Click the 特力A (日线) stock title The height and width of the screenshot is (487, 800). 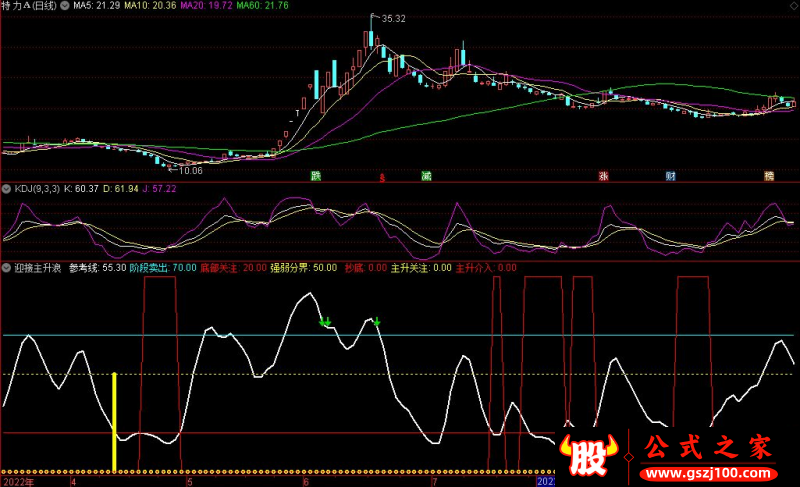point(30,6)
